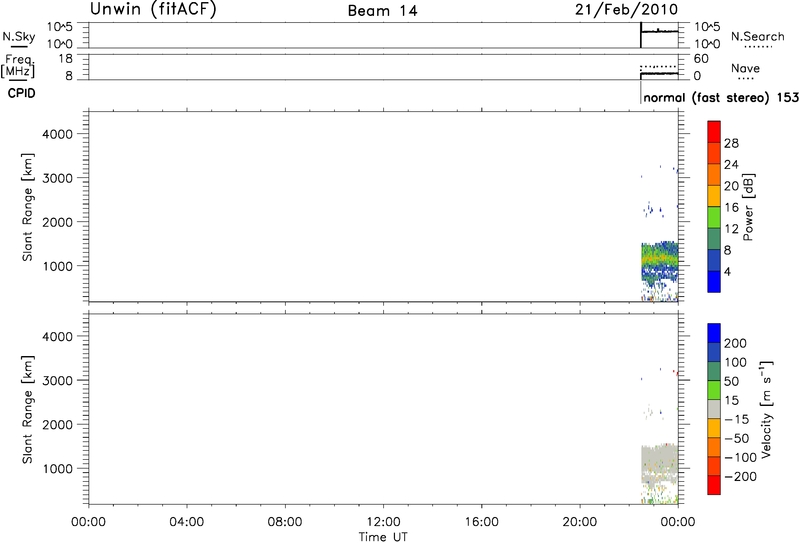This screenshot has height=543, width=800.
Task: Click the grey velocity scatter band near 1000 km
Action: pyautogui.click(x=659, y=462)
